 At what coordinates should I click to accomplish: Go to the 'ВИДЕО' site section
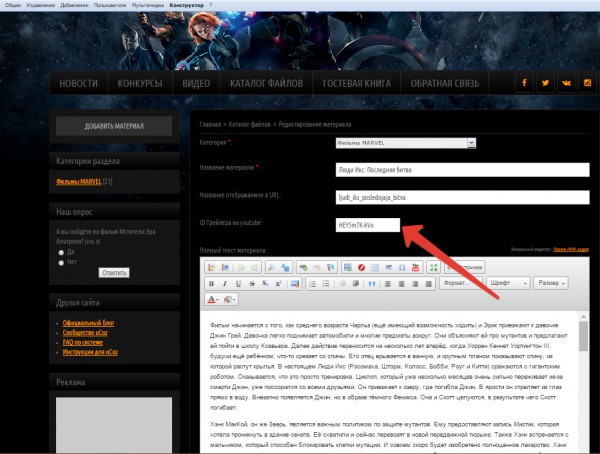tap(196, 83)
